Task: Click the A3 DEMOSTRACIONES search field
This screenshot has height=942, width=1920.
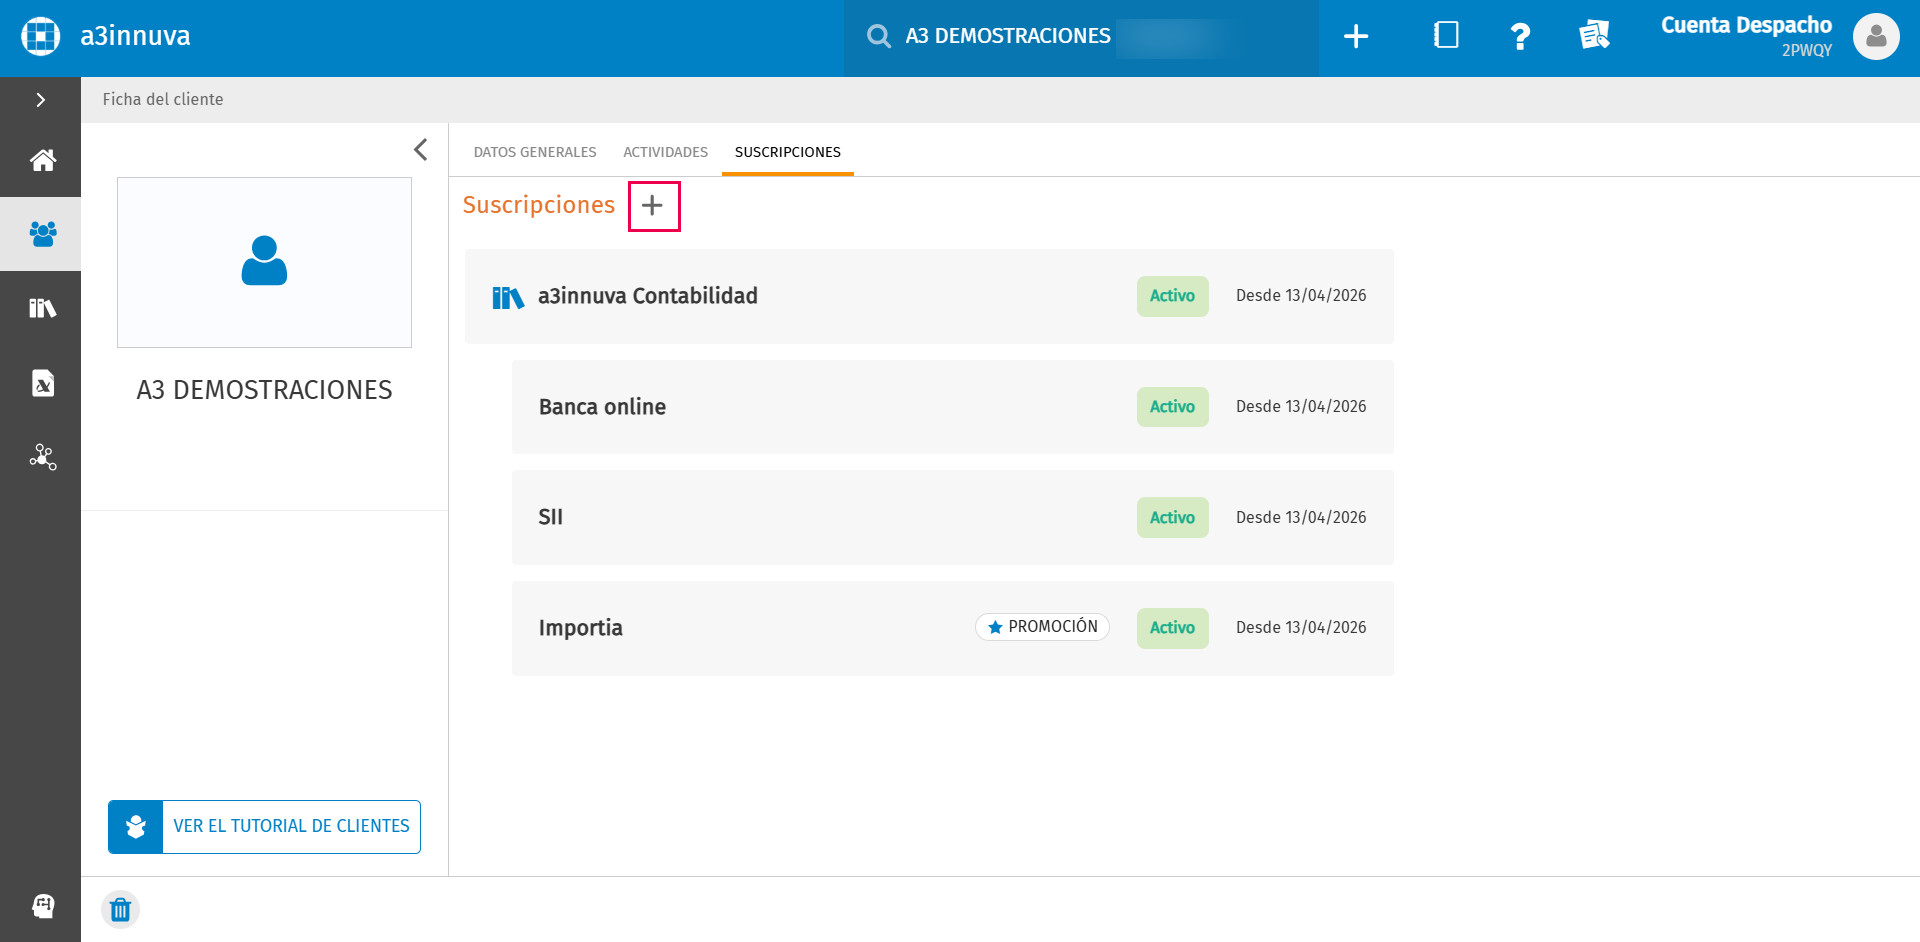Action: [1081, 37]
